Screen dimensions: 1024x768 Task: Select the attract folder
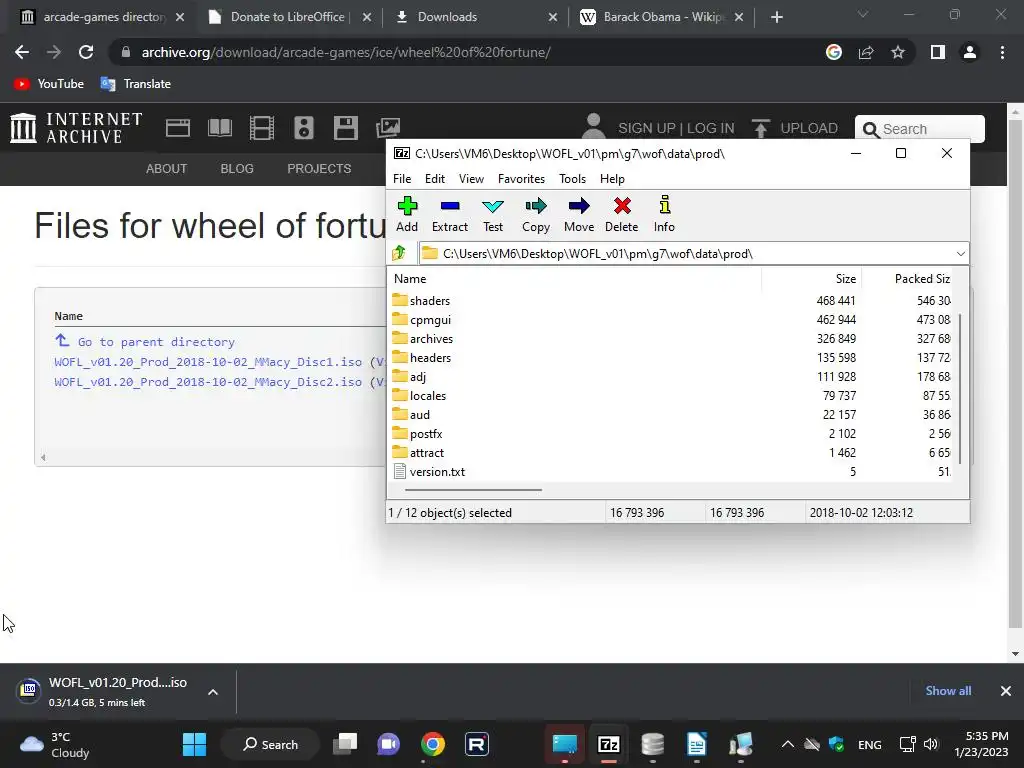(426, 452)
